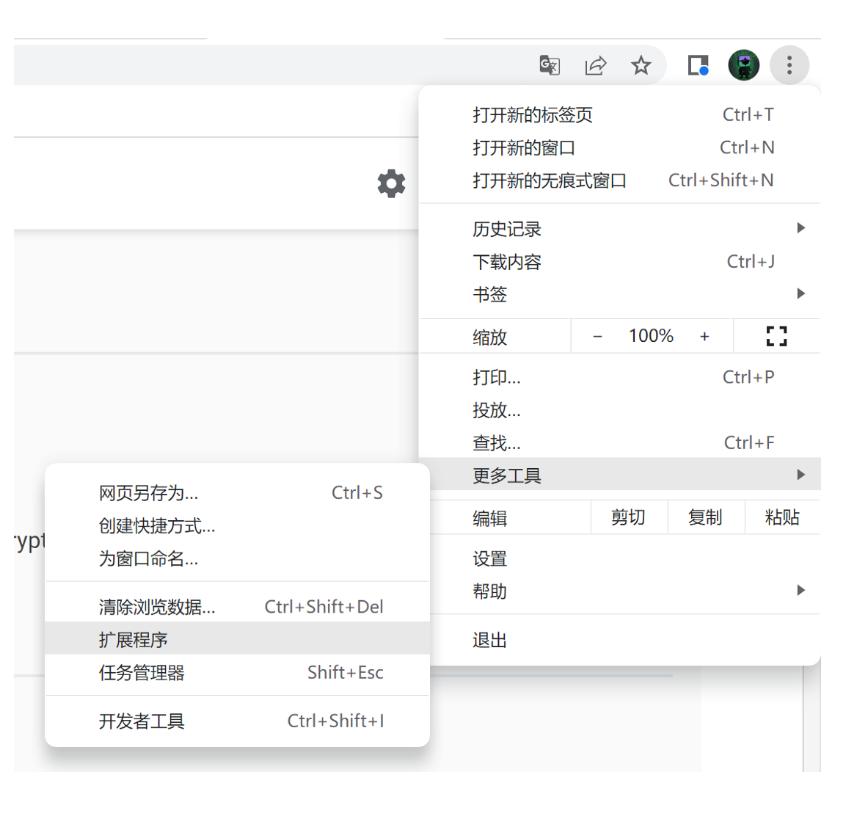849x816 pixels.
Task: Open 打开新的无痕式窗口
Action: point(620,180)
